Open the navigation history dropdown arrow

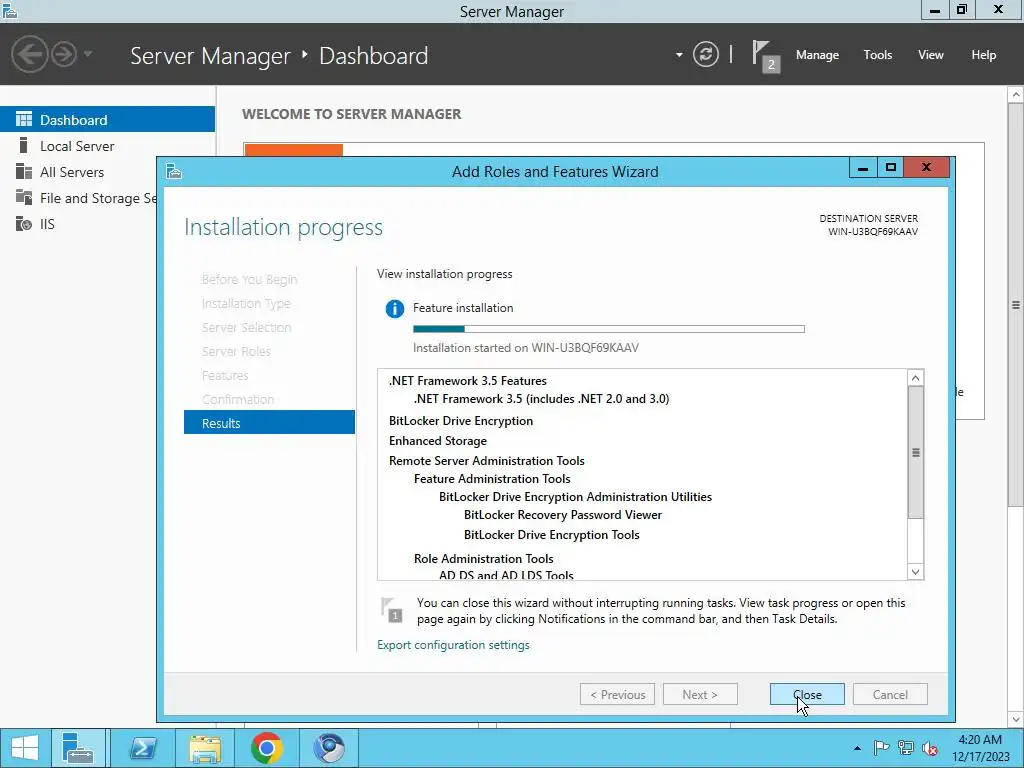tap(88, 54)
